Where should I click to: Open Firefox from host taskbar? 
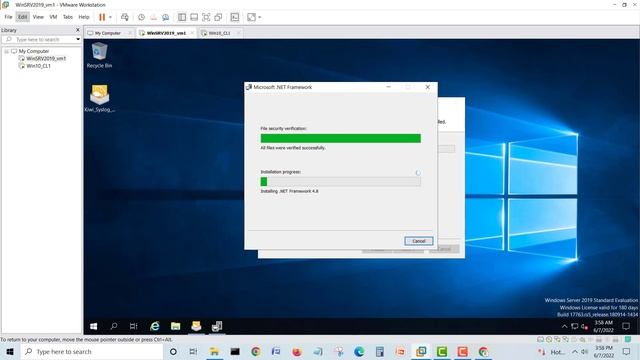pos(297,352)
